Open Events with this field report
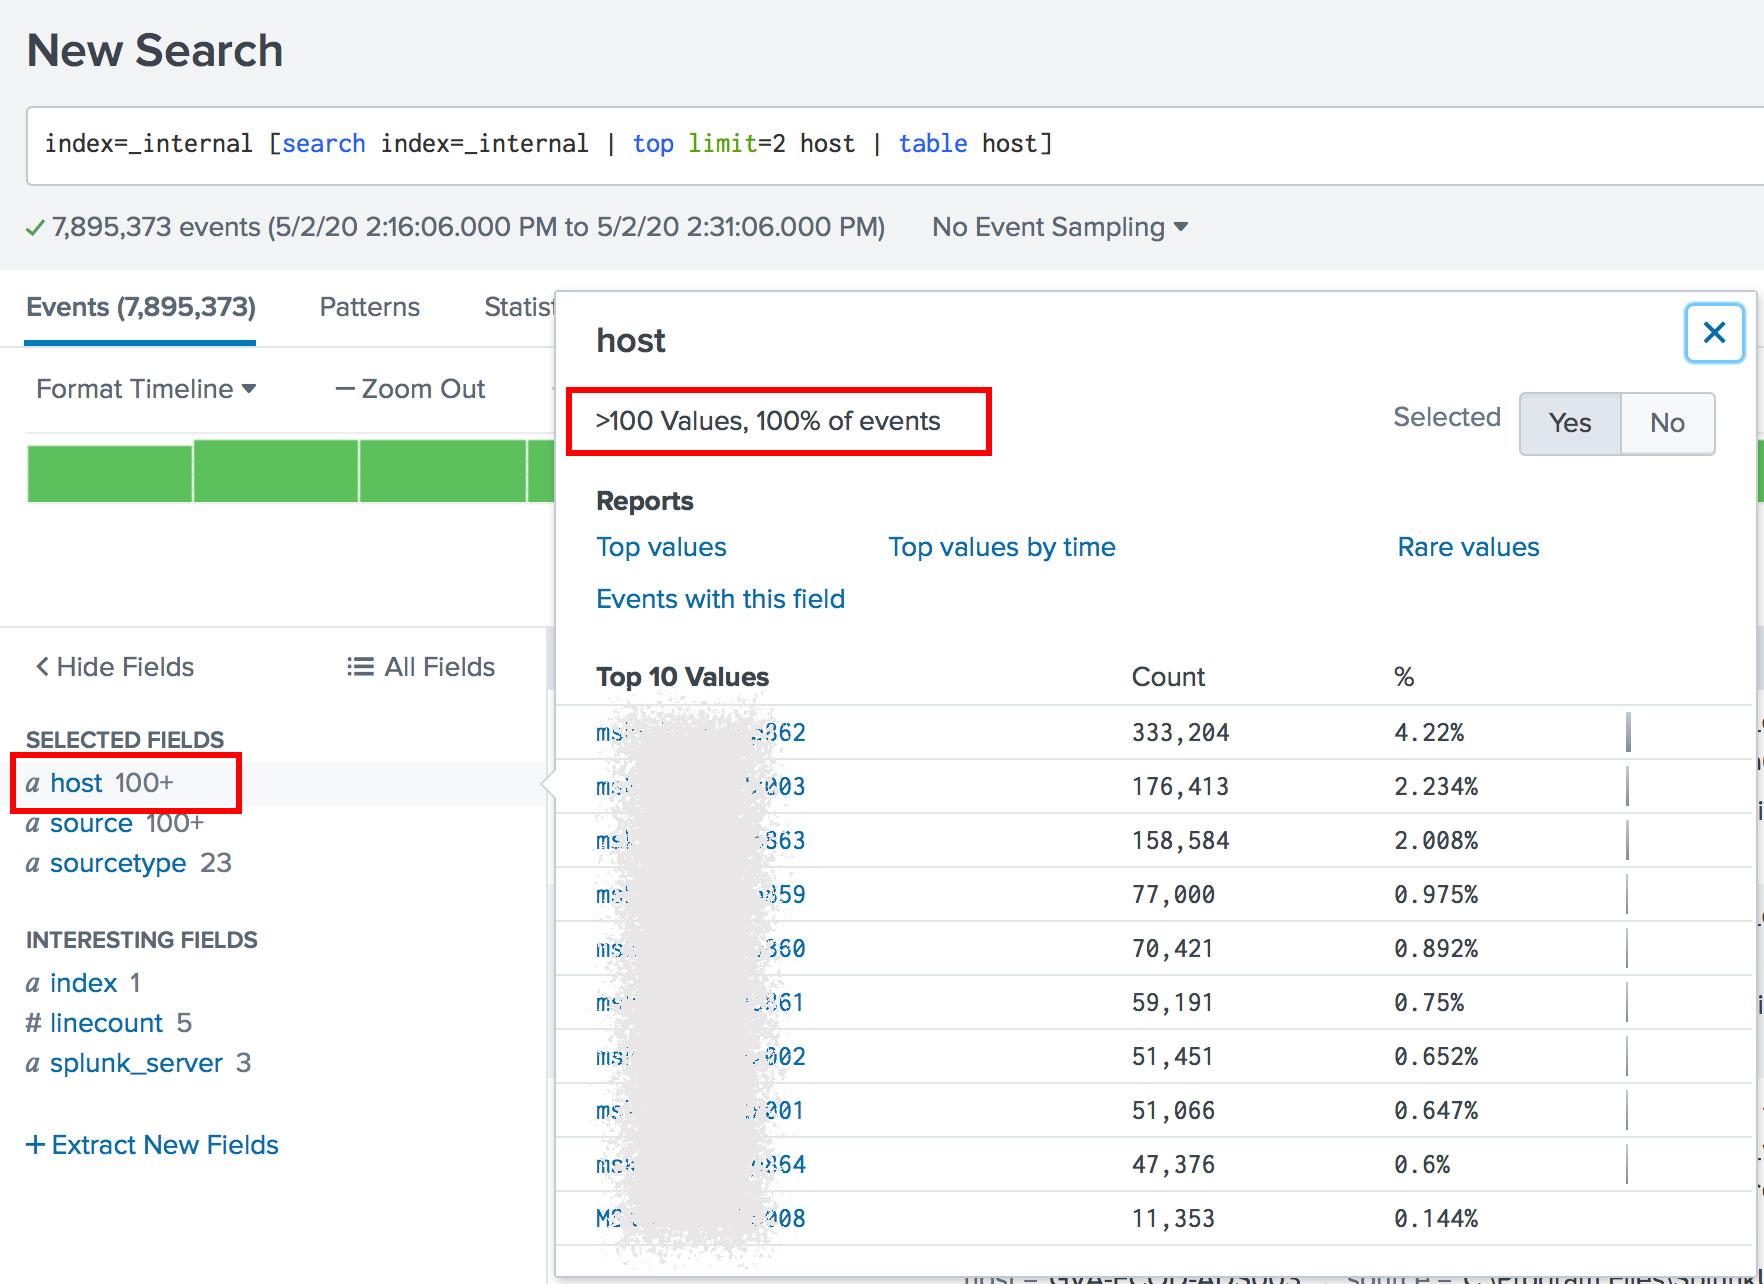The height and width of the screenshot is (1284, 1764). (720, 599)
